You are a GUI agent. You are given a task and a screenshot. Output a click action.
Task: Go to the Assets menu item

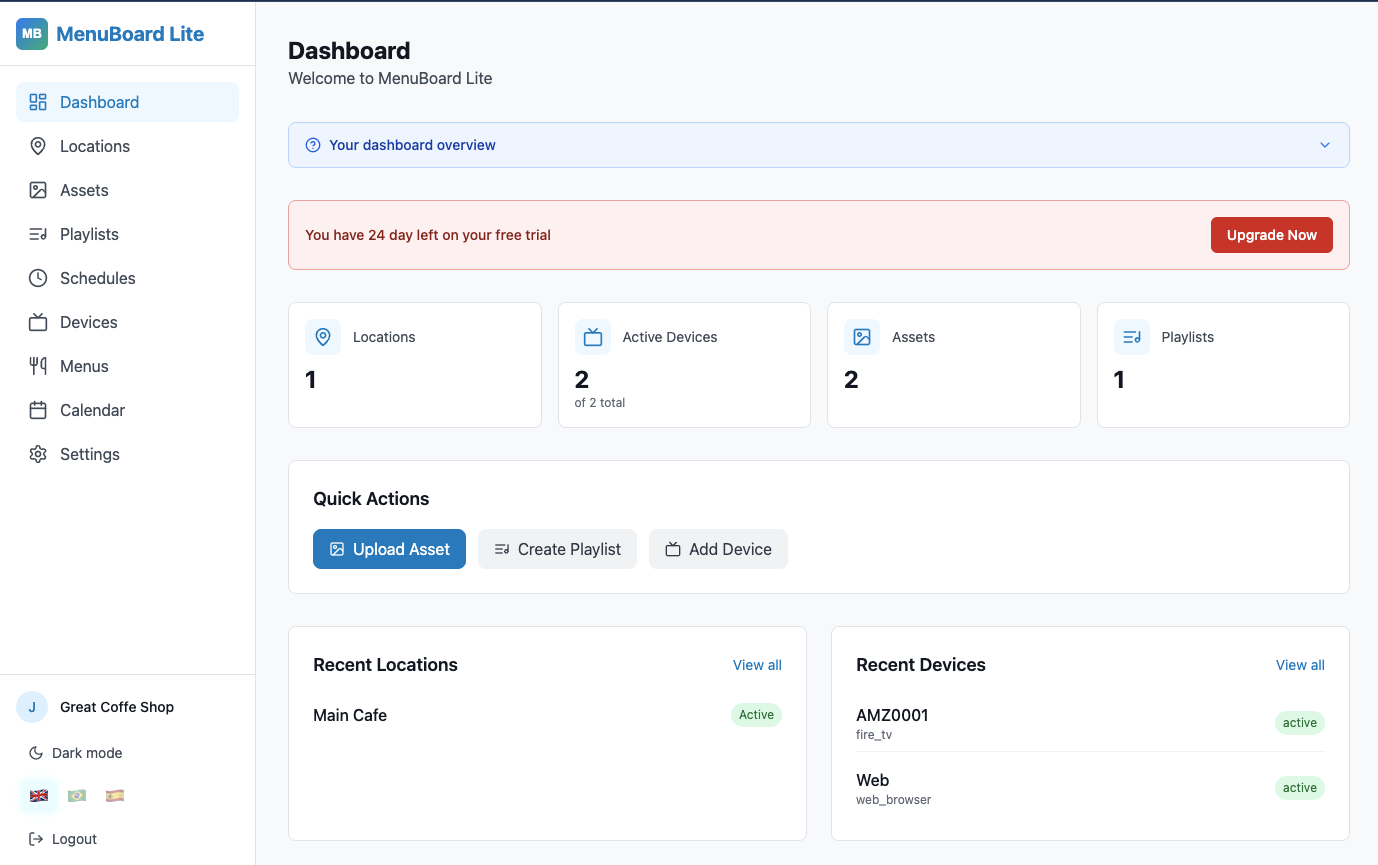click(x=127, y=190)
